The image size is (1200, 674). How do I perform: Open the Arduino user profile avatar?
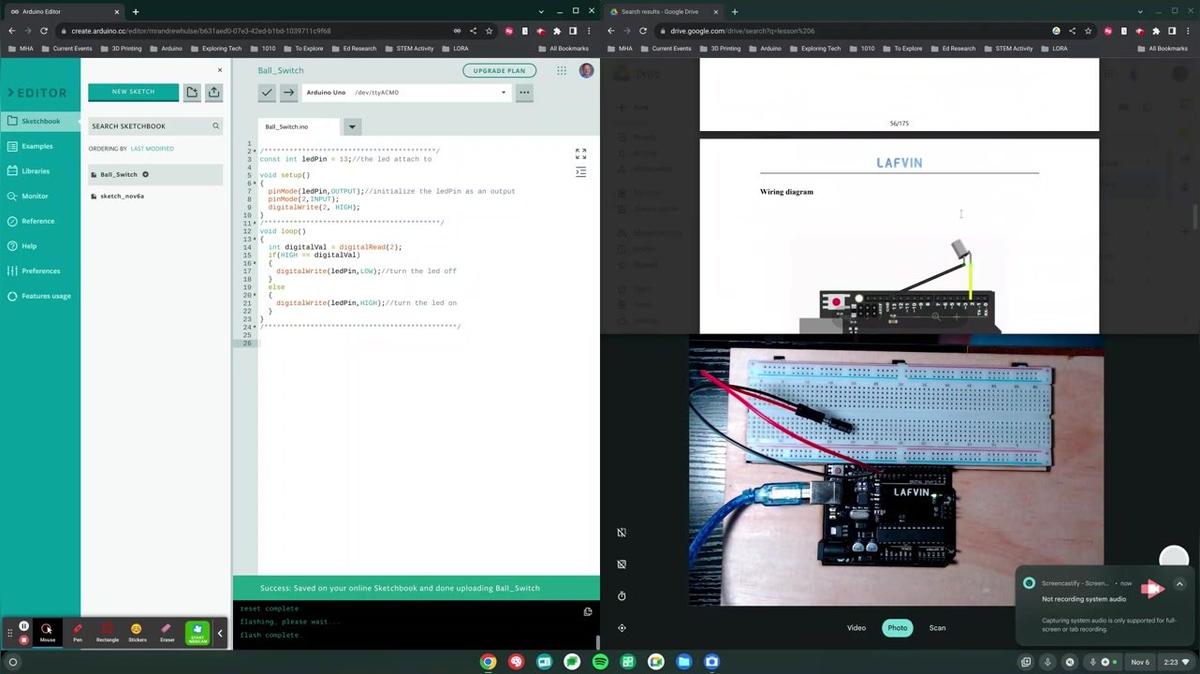click(586, 71)
